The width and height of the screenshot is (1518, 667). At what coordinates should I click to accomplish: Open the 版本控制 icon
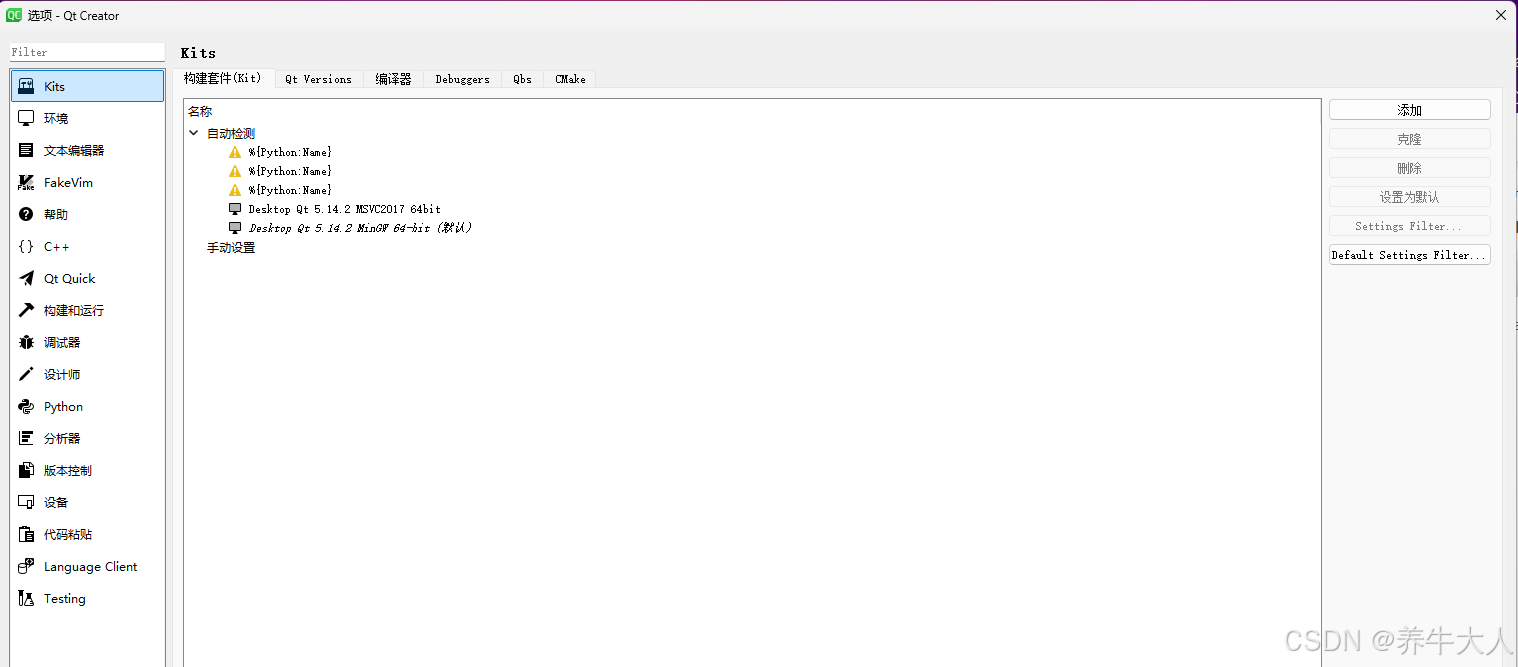[27, 471]
